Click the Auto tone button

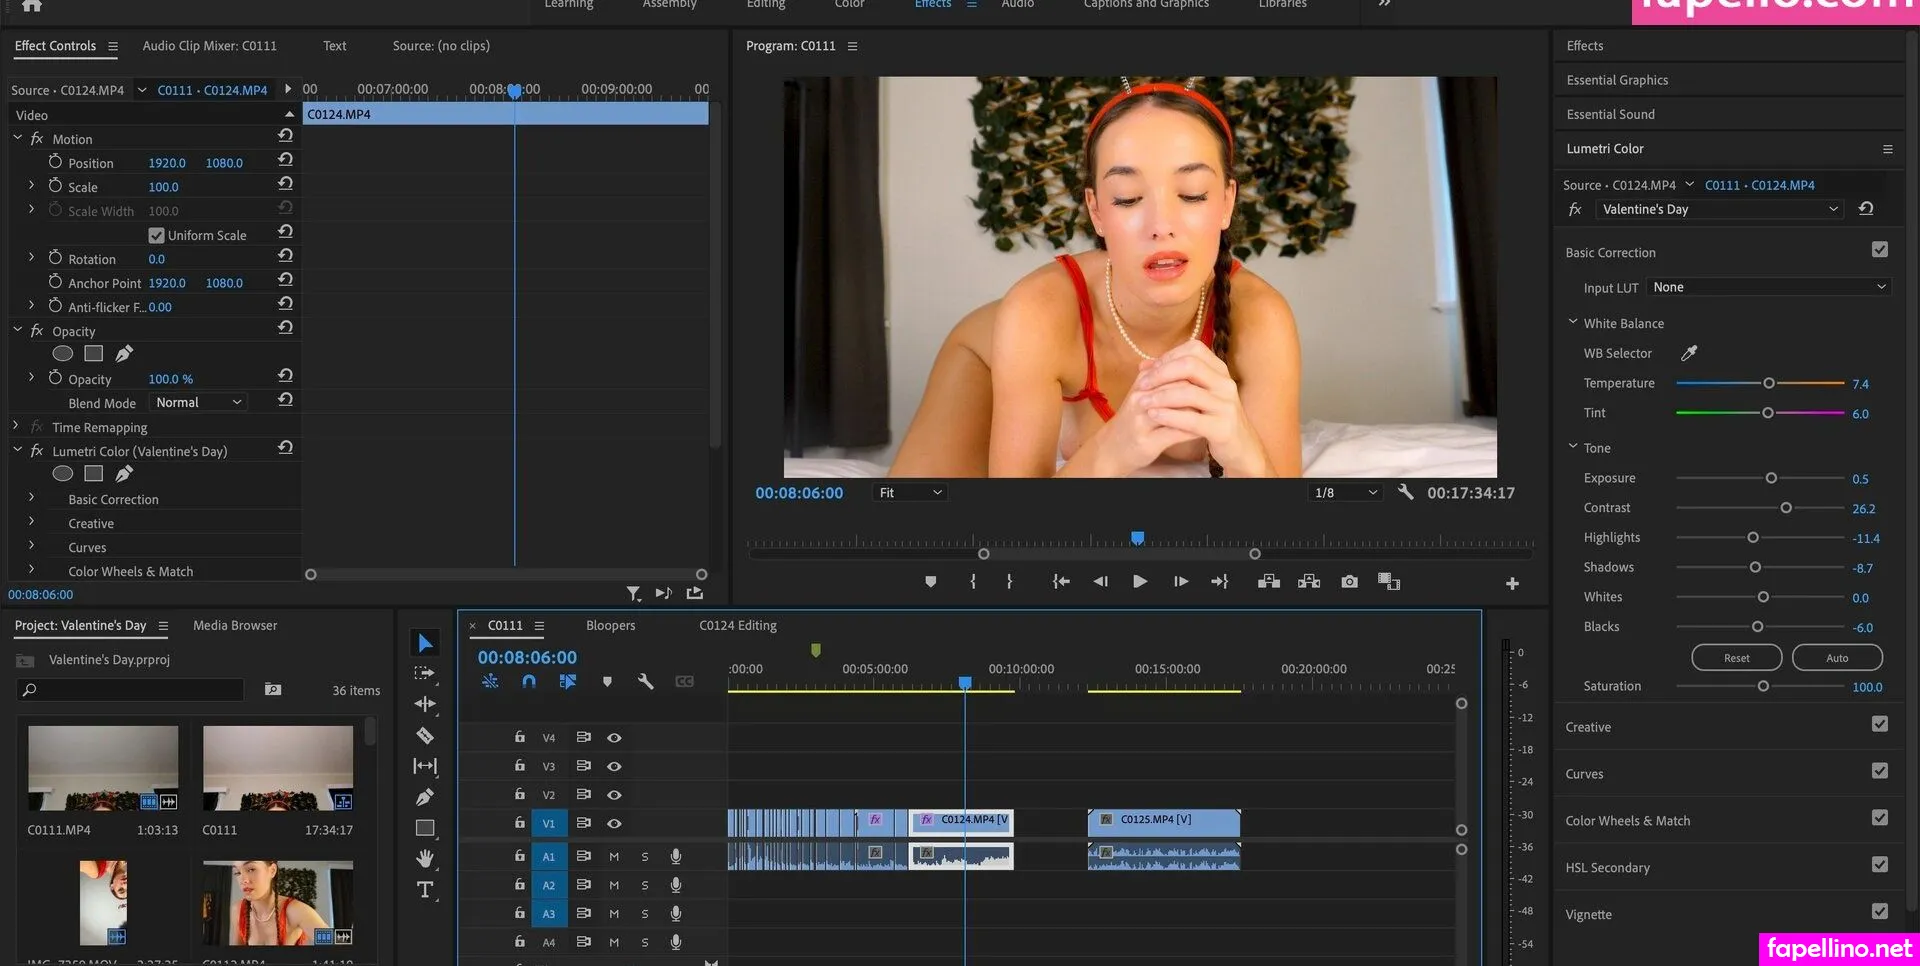tap(1837, 657)
